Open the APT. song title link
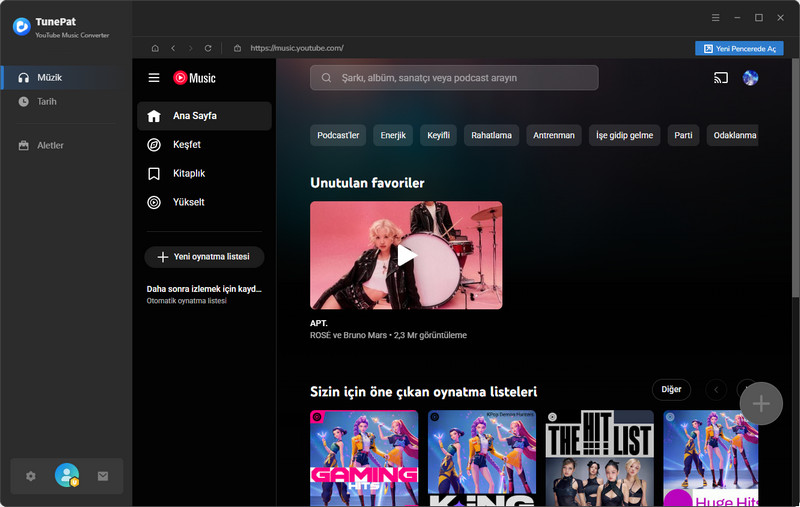 tap(319, 323)
